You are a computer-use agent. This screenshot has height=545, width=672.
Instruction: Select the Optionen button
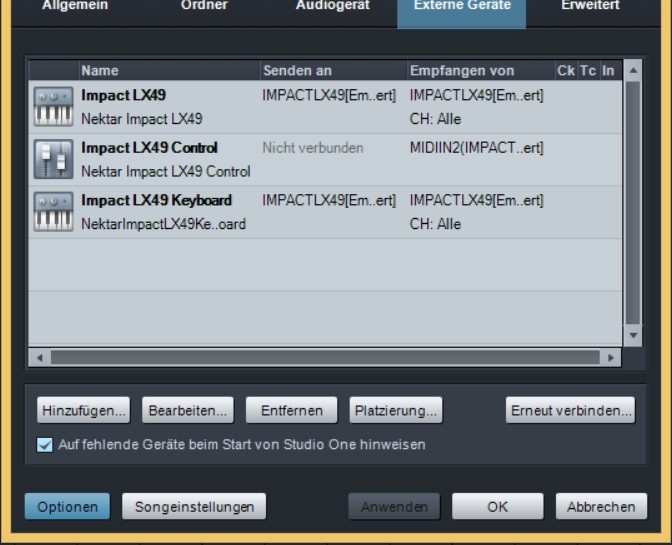coord(67,506)
